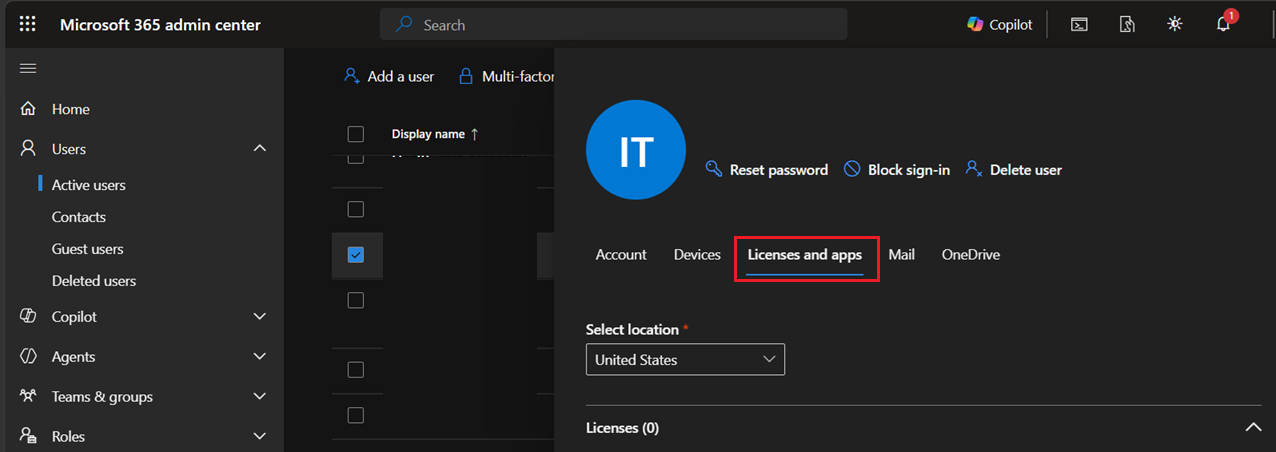Open Active users in the sidebar
This screenshot has height=452, width=1276.
point(89,185)
